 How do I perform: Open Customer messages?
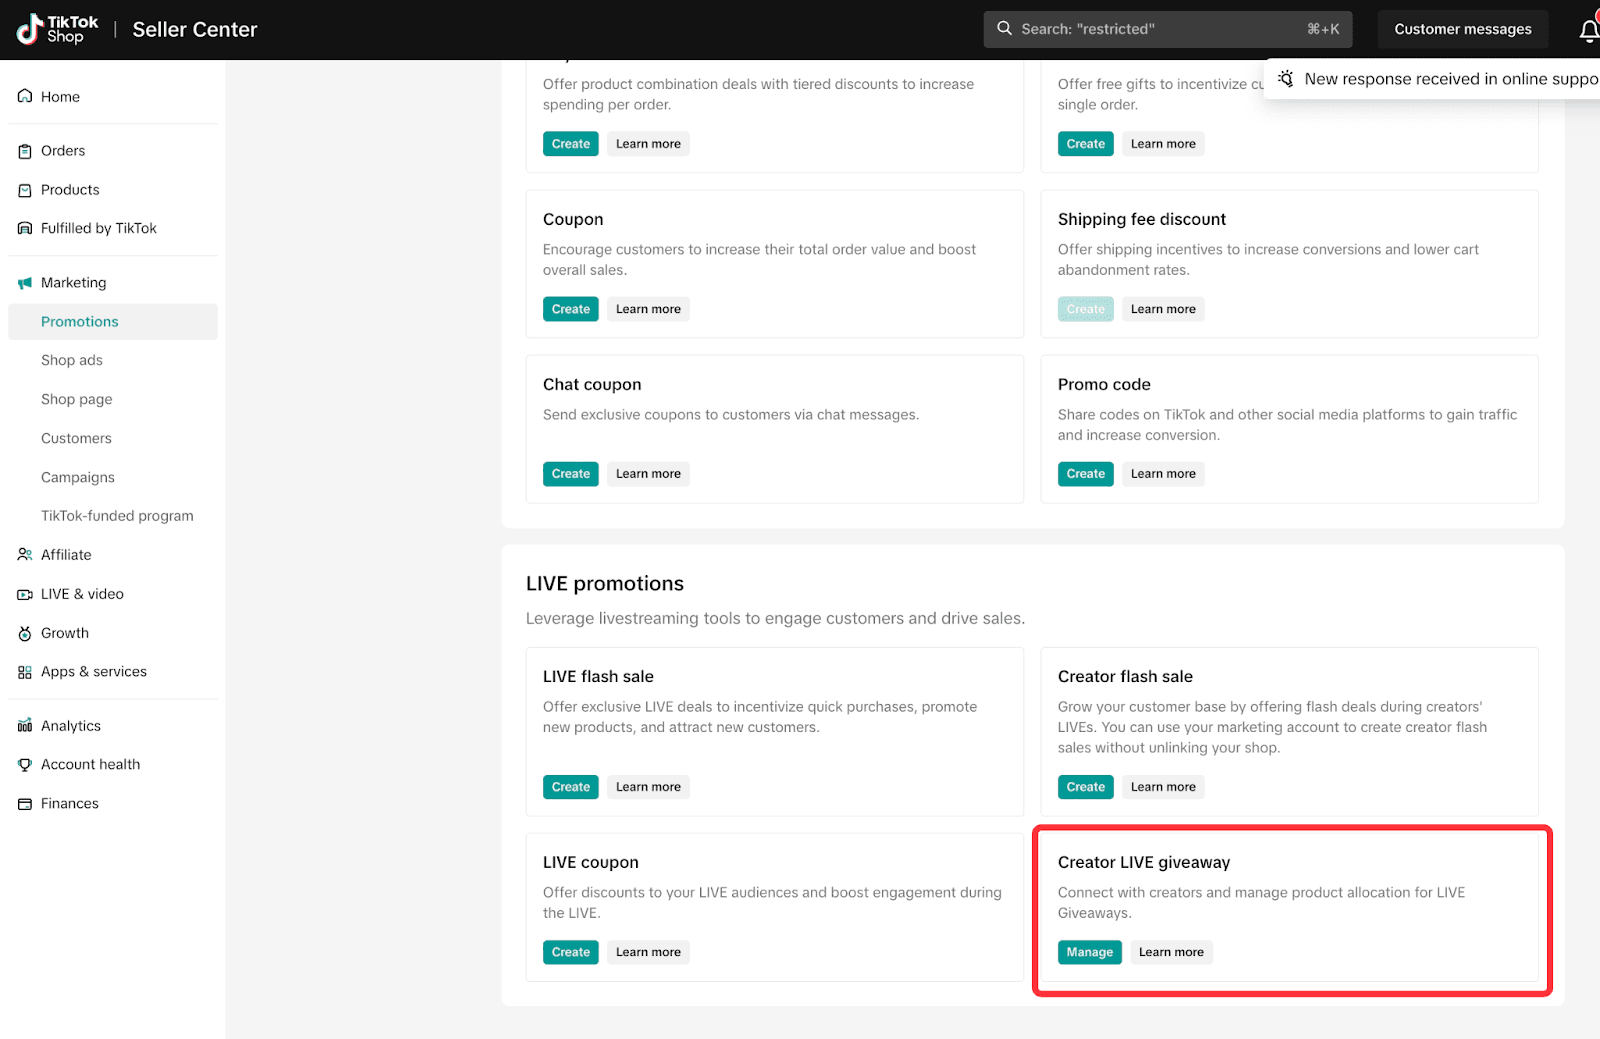[x=1462, y=29]
